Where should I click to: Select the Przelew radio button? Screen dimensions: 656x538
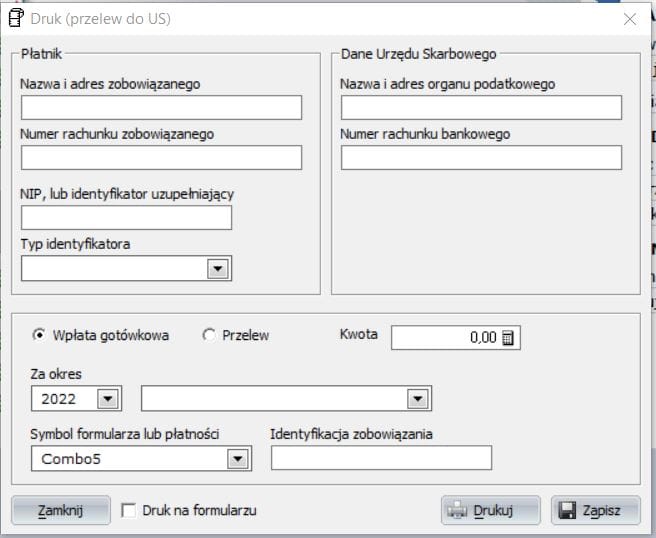(209, 336)
